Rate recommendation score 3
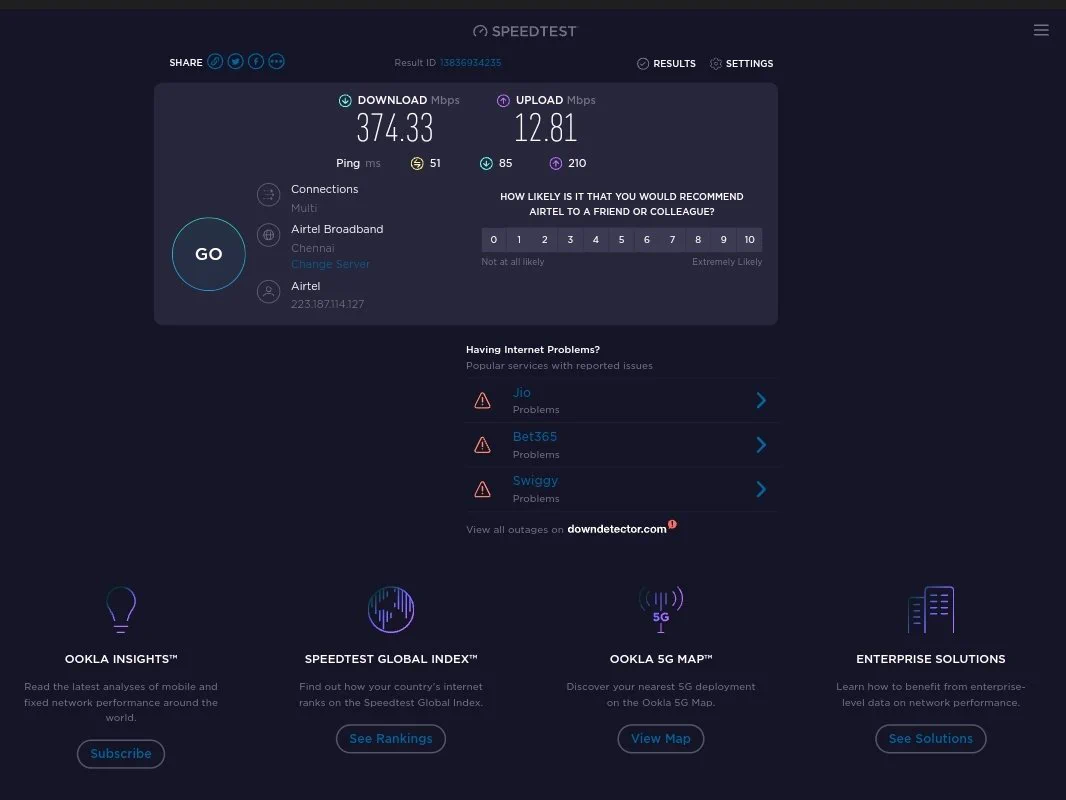Viewport: 1066px width, 800px height. pyautogui.click(x=570, y=240)
